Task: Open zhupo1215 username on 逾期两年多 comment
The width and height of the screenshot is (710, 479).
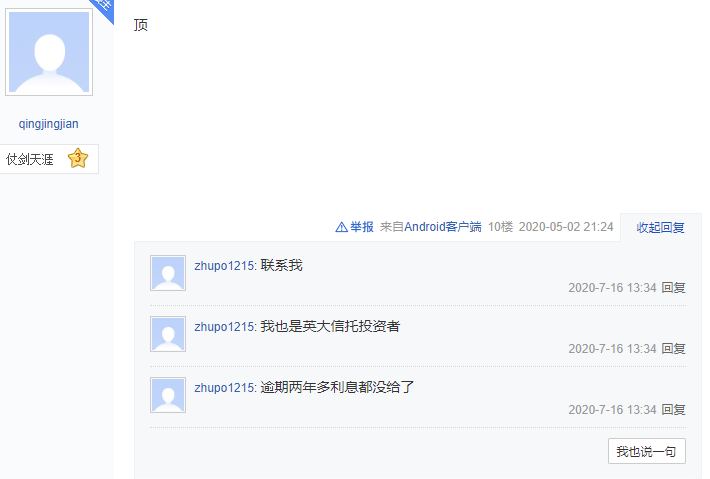Action: (x=225, y=388)
